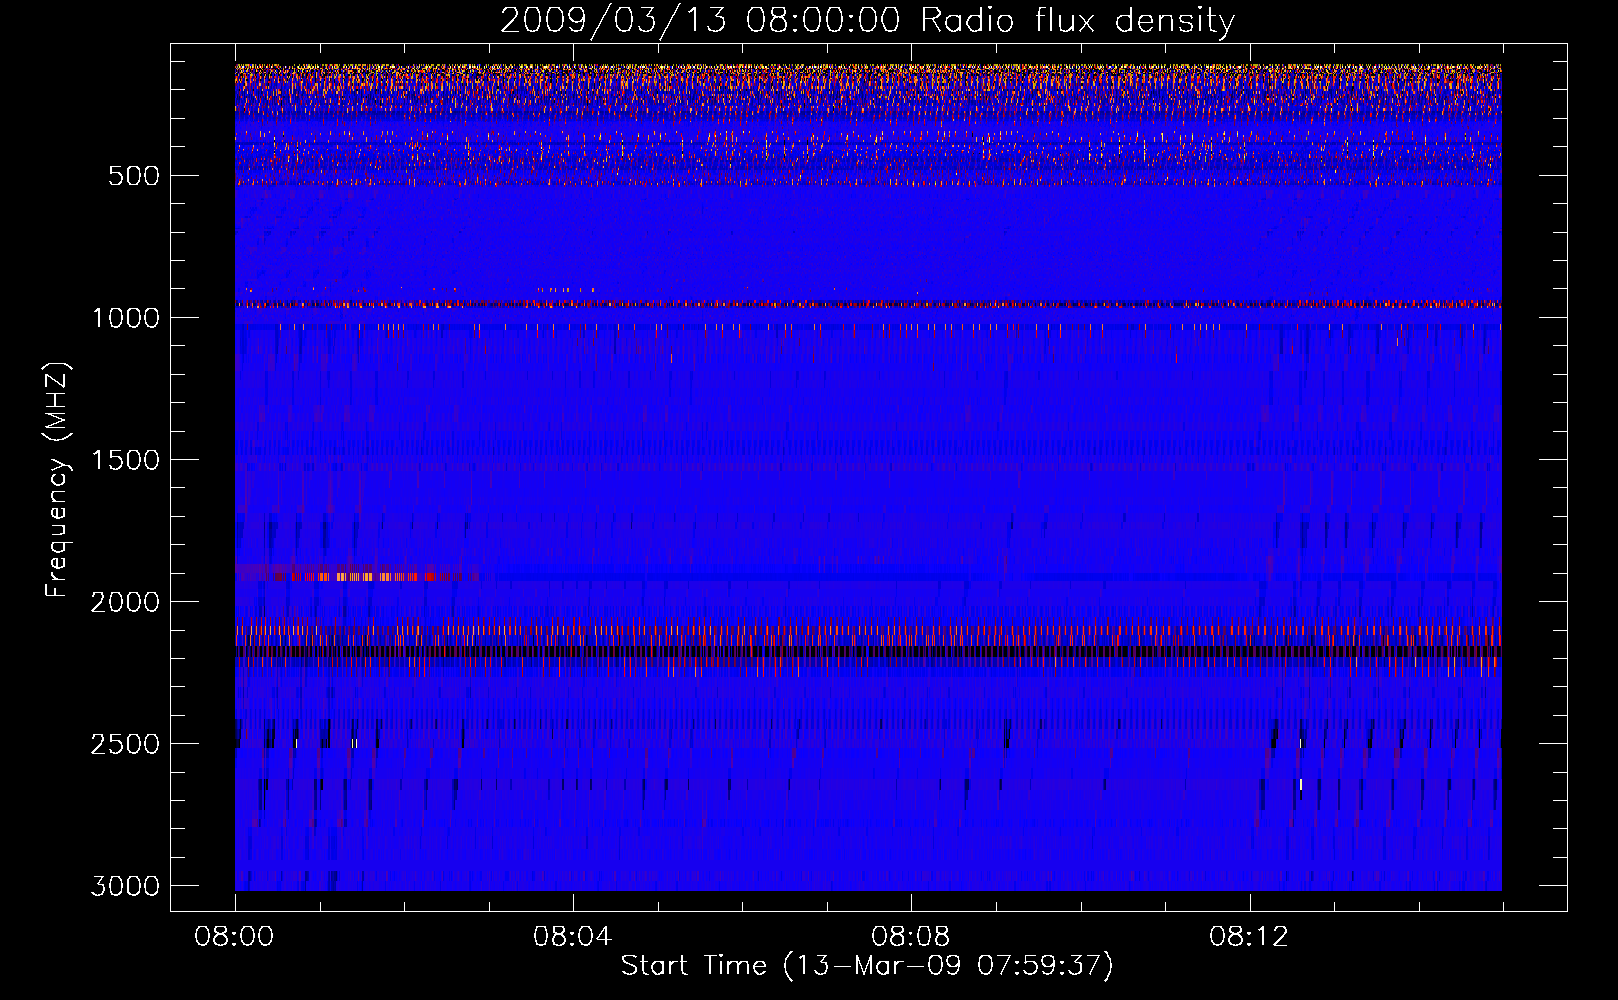Click the 2500 frequency tick label
1618x1000 pixels.
(125, 744)
